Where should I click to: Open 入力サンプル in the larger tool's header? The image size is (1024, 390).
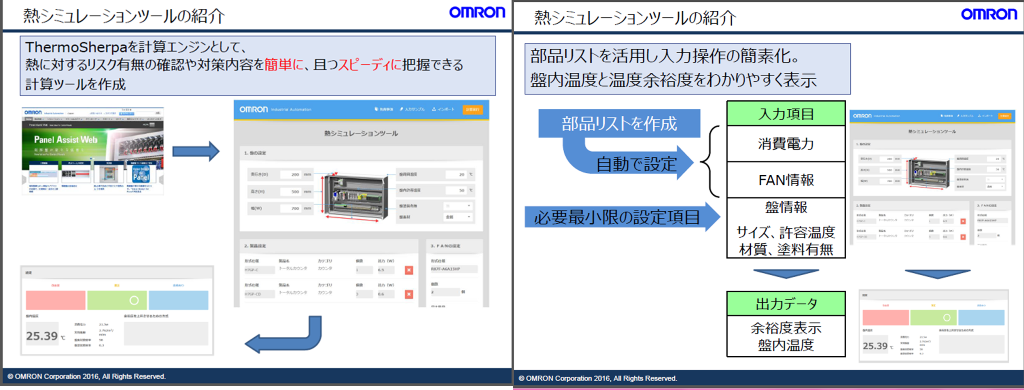click(x=412, y=110)
